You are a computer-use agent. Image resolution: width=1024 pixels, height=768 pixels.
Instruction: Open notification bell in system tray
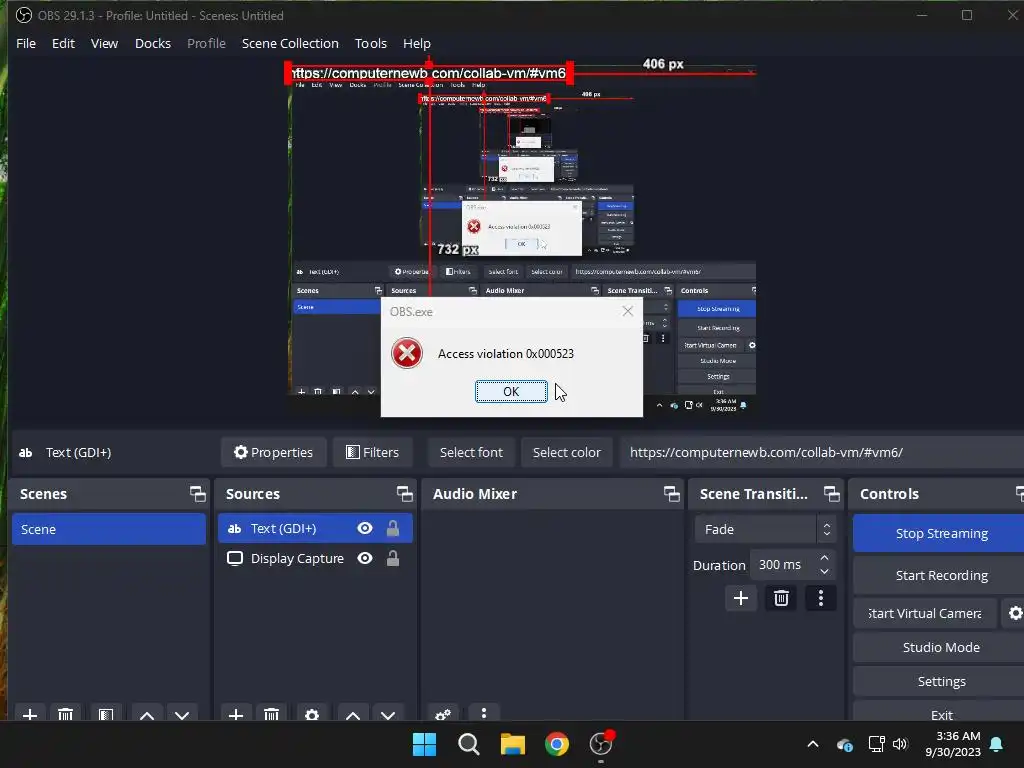(997, 744)
